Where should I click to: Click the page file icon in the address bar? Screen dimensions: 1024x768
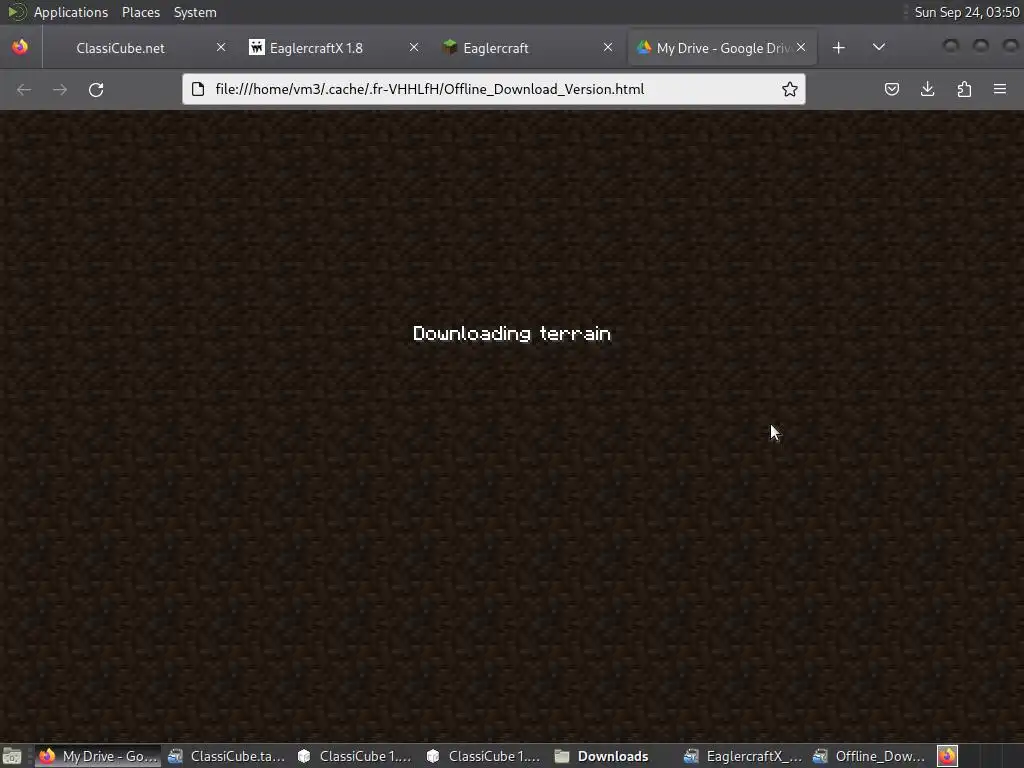199,89
